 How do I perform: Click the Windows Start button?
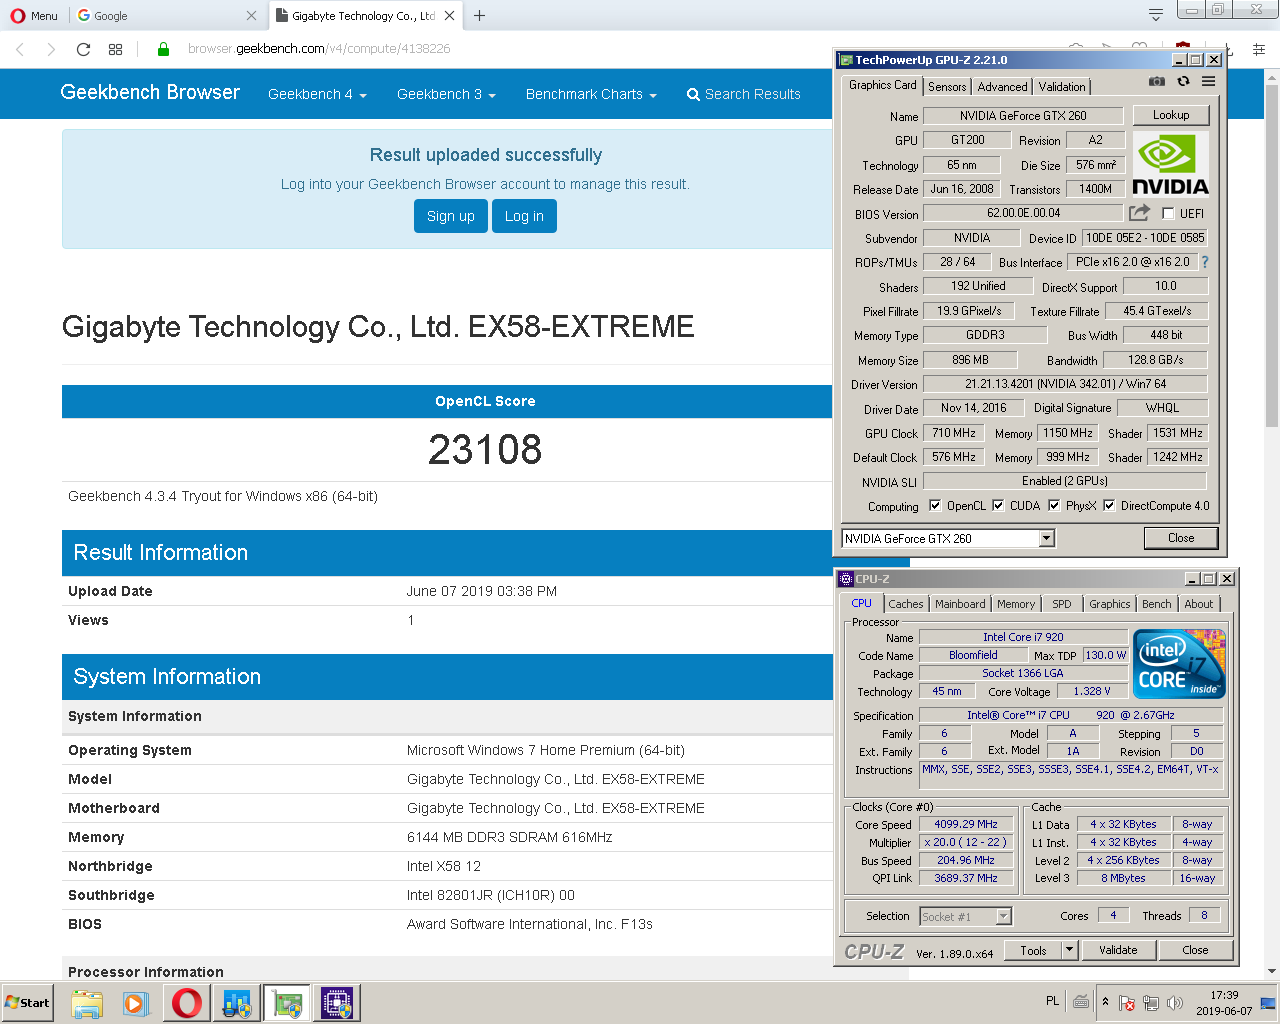(x=27, y=1003)
